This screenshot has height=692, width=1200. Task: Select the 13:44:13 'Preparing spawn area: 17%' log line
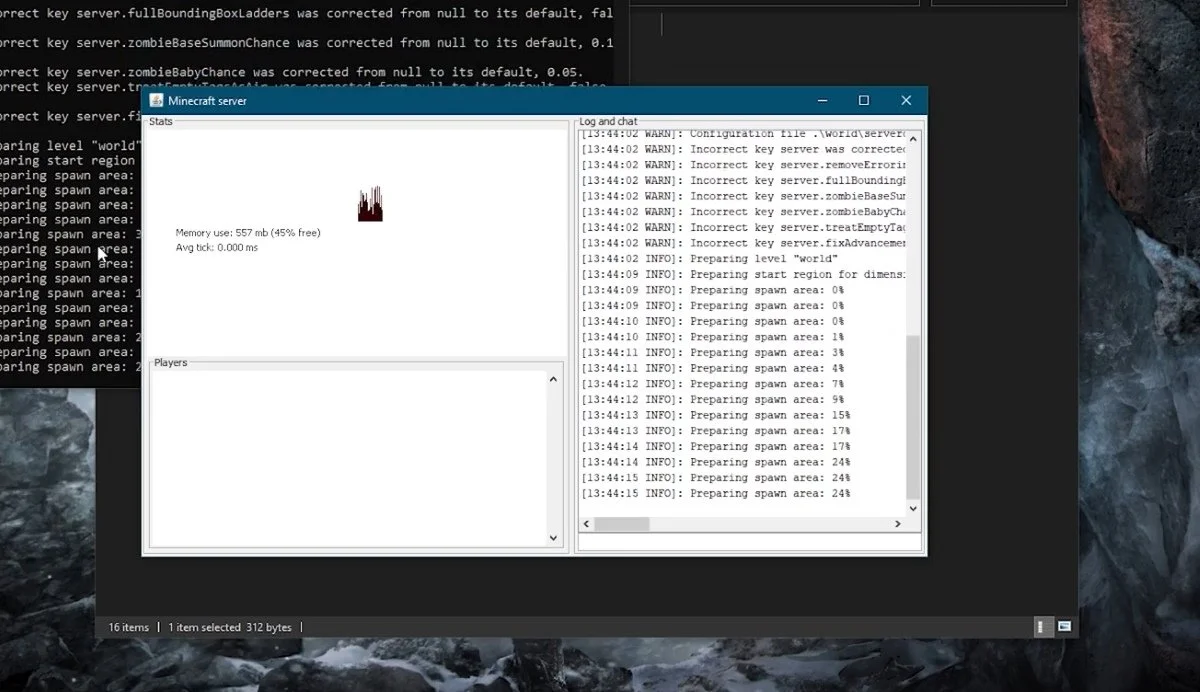point(716,431)
